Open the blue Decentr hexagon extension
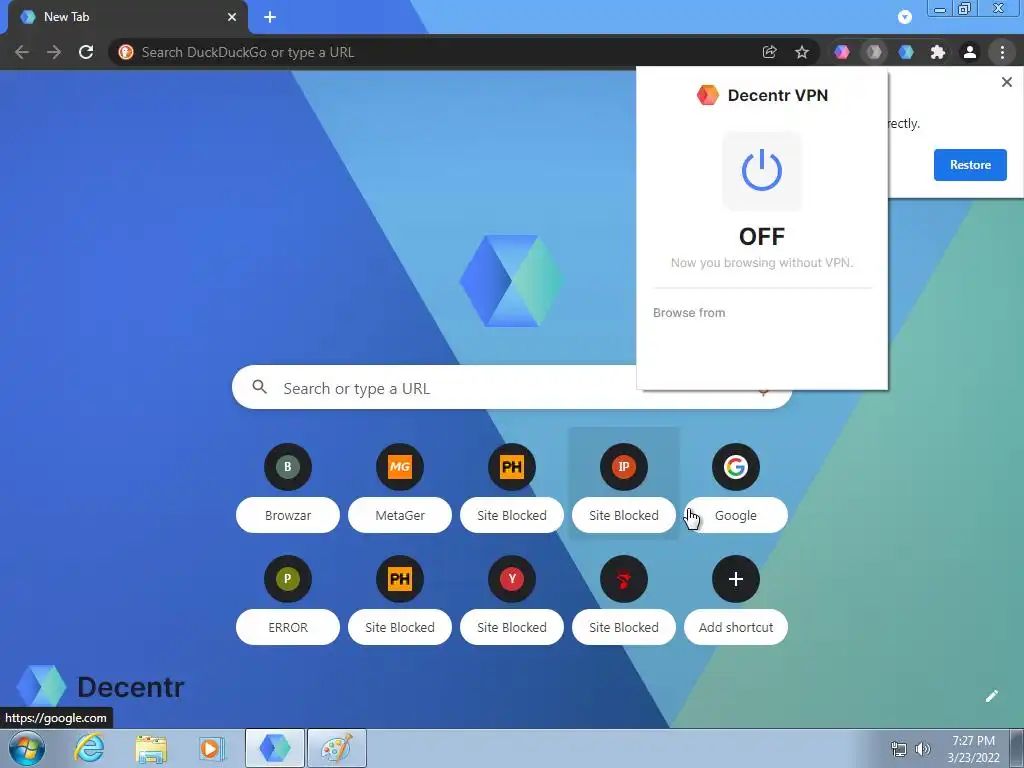1024x768 pixels. (x=906, y=52)
